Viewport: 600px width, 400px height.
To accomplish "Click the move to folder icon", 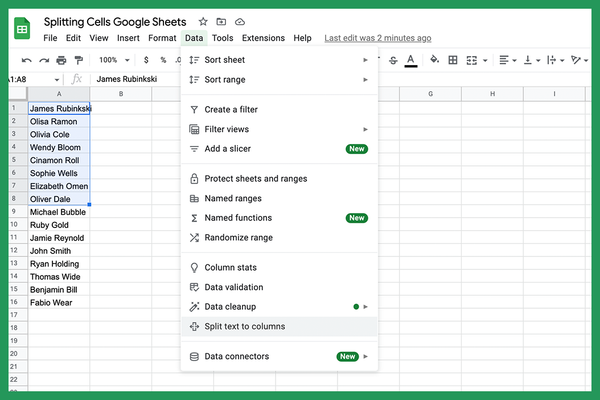I will (x=221, y=22).
